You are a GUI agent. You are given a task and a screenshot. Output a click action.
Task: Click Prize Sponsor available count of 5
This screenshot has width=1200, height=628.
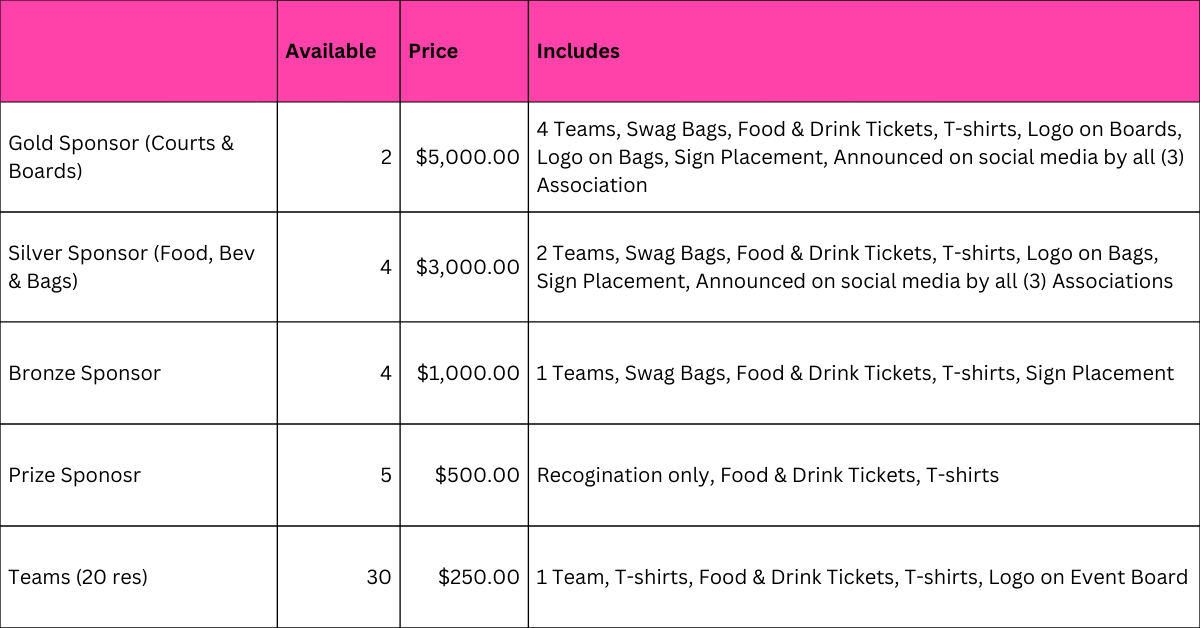(x=386, y=475)
